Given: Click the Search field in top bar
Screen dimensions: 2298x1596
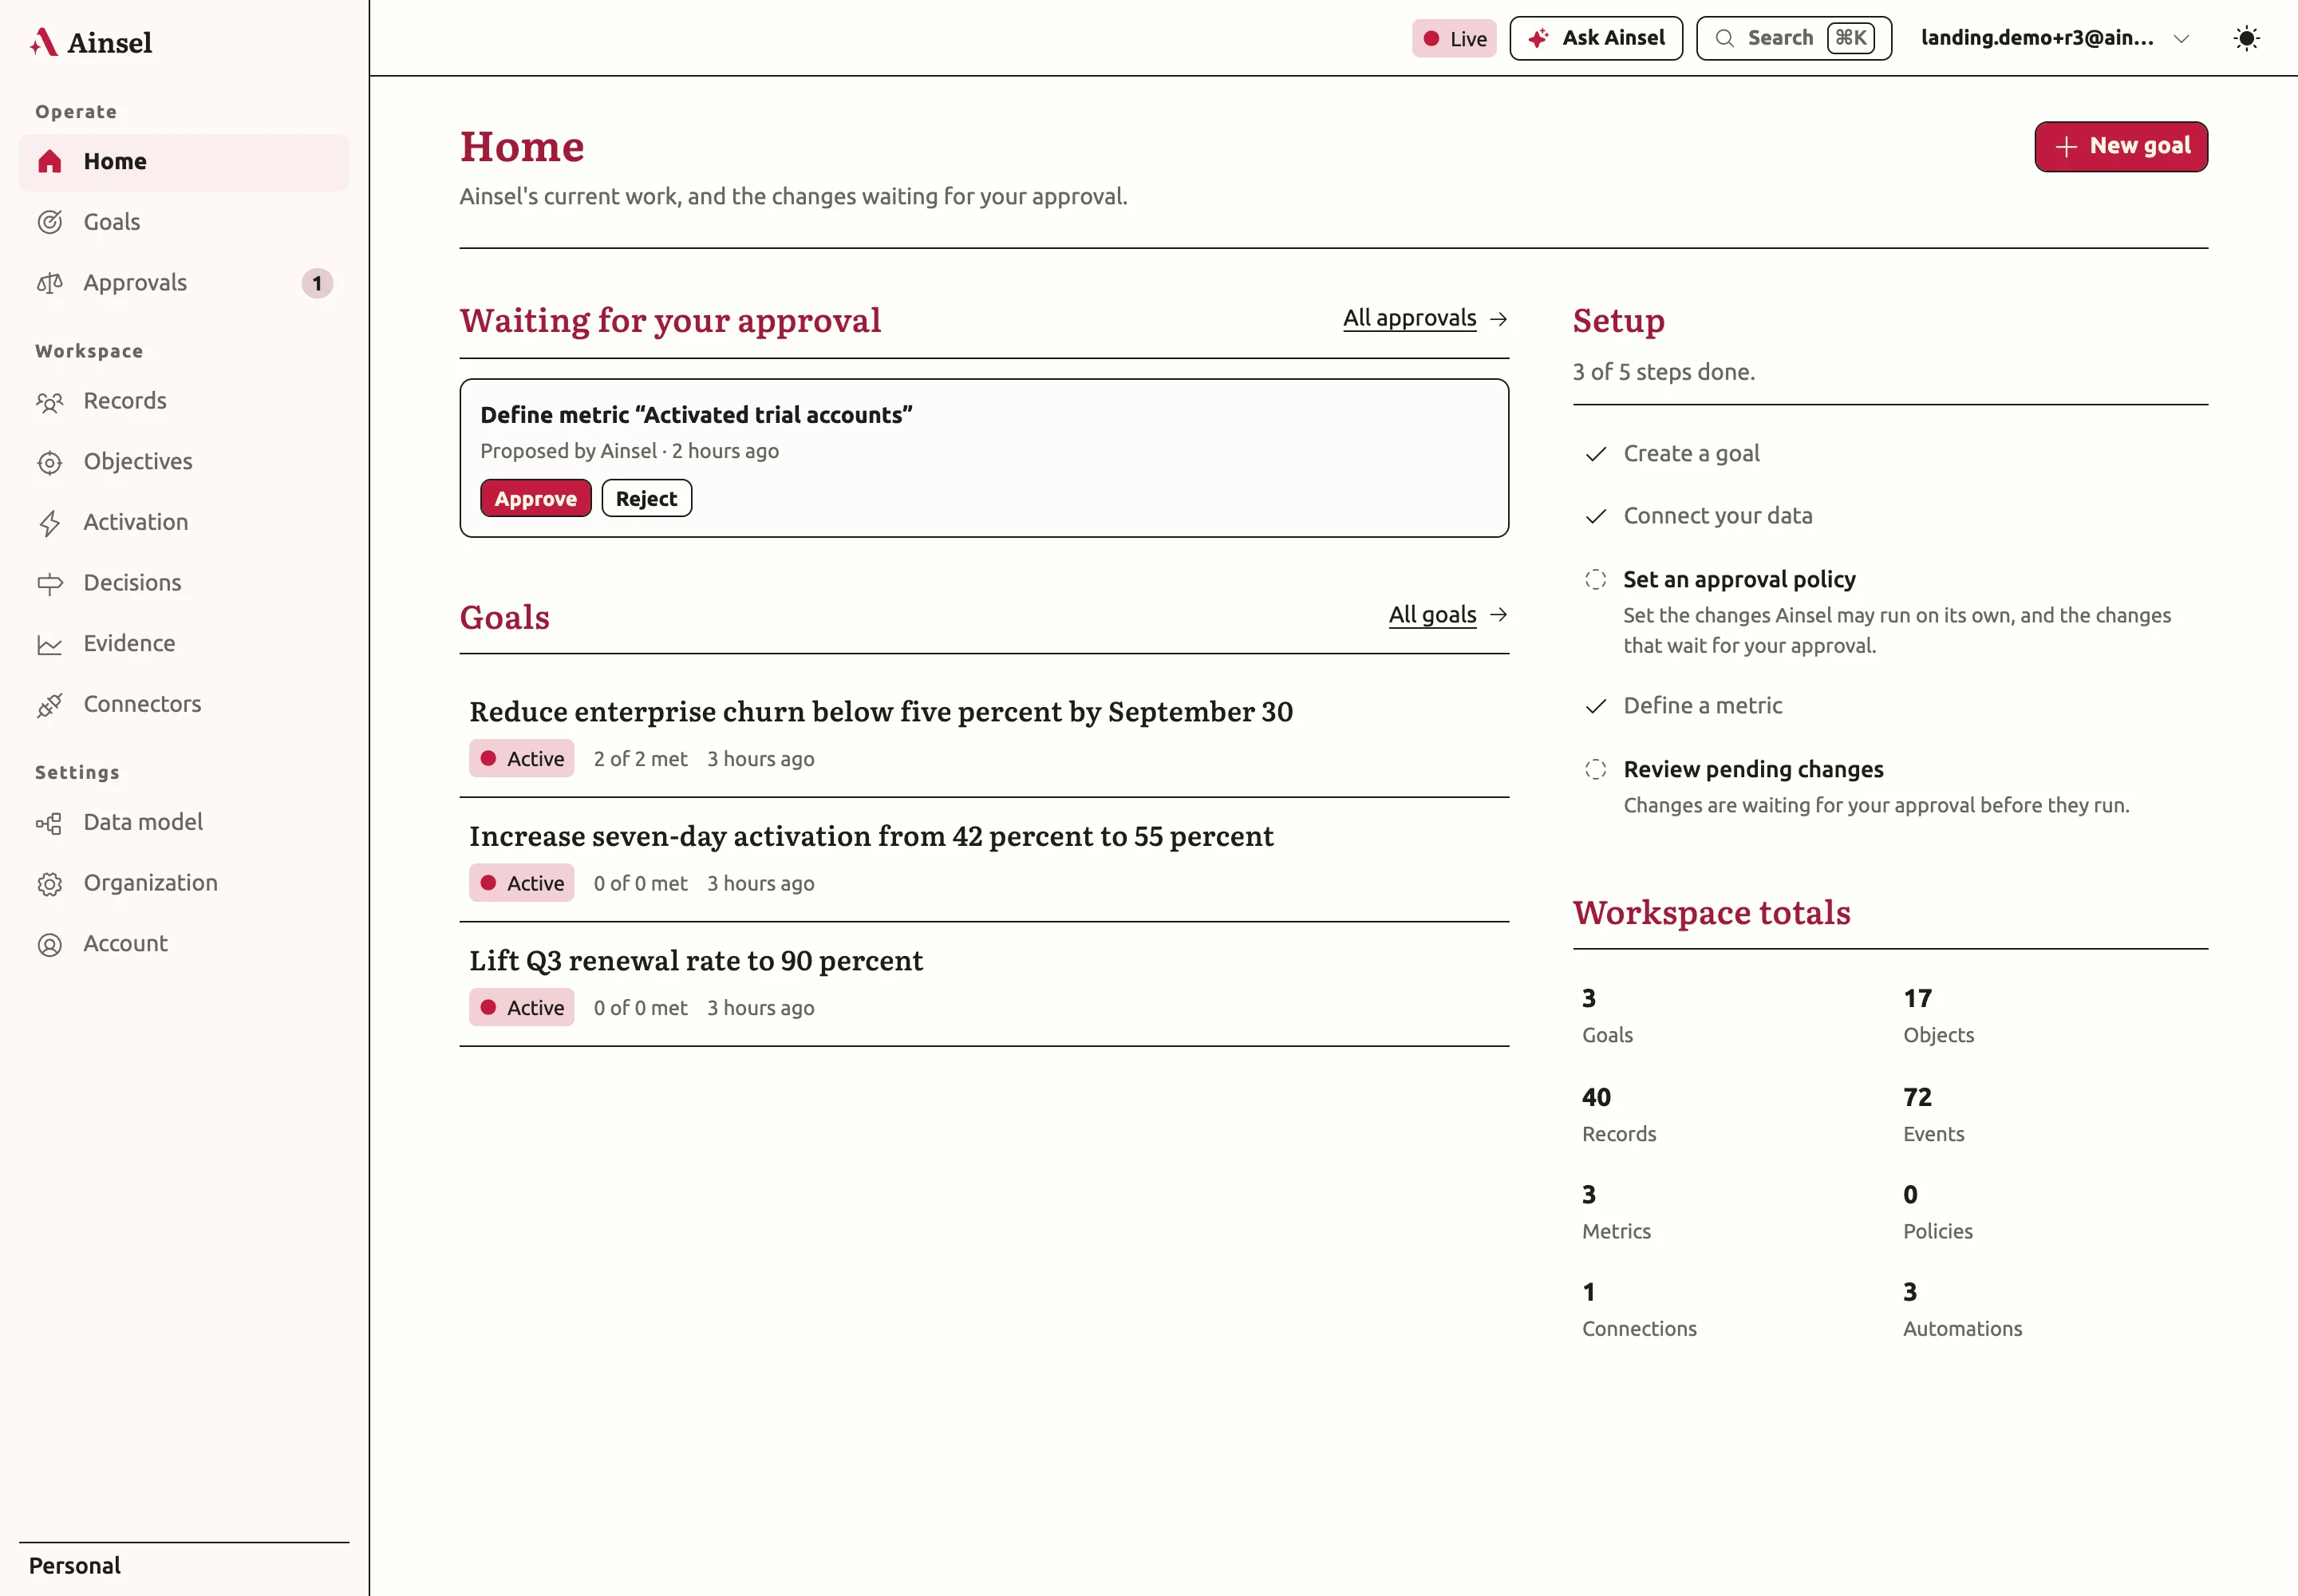Looking at the screenshot, I should 1794,38.
